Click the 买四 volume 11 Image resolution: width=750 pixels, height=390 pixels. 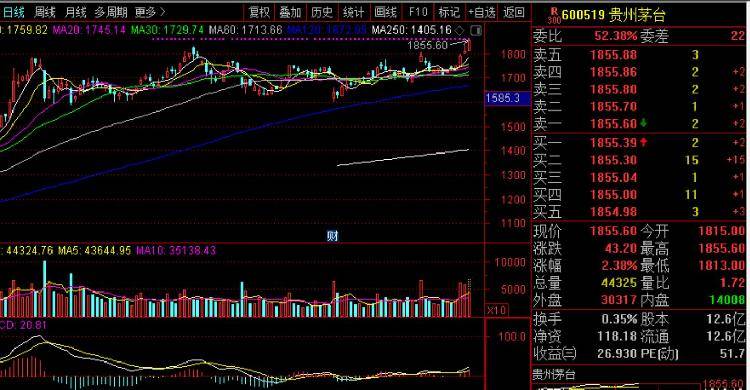[x=691, y=194]
